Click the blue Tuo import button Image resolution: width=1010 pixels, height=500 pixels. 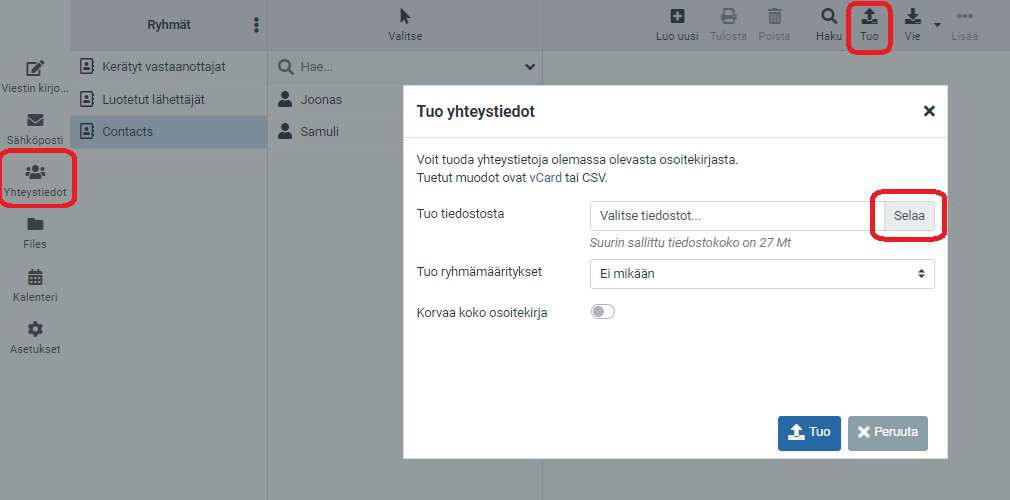tap(808, 433)
